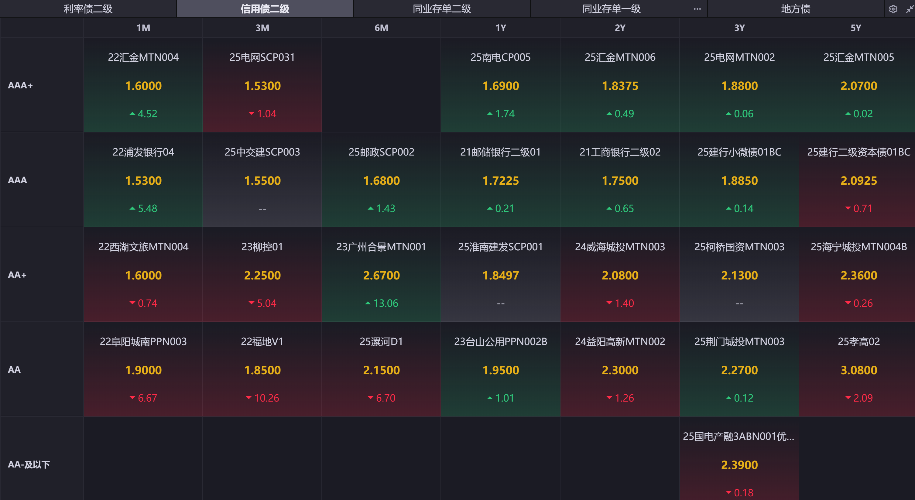
Task: Select the 5Y maturity column header
Action: click(857, 28)
